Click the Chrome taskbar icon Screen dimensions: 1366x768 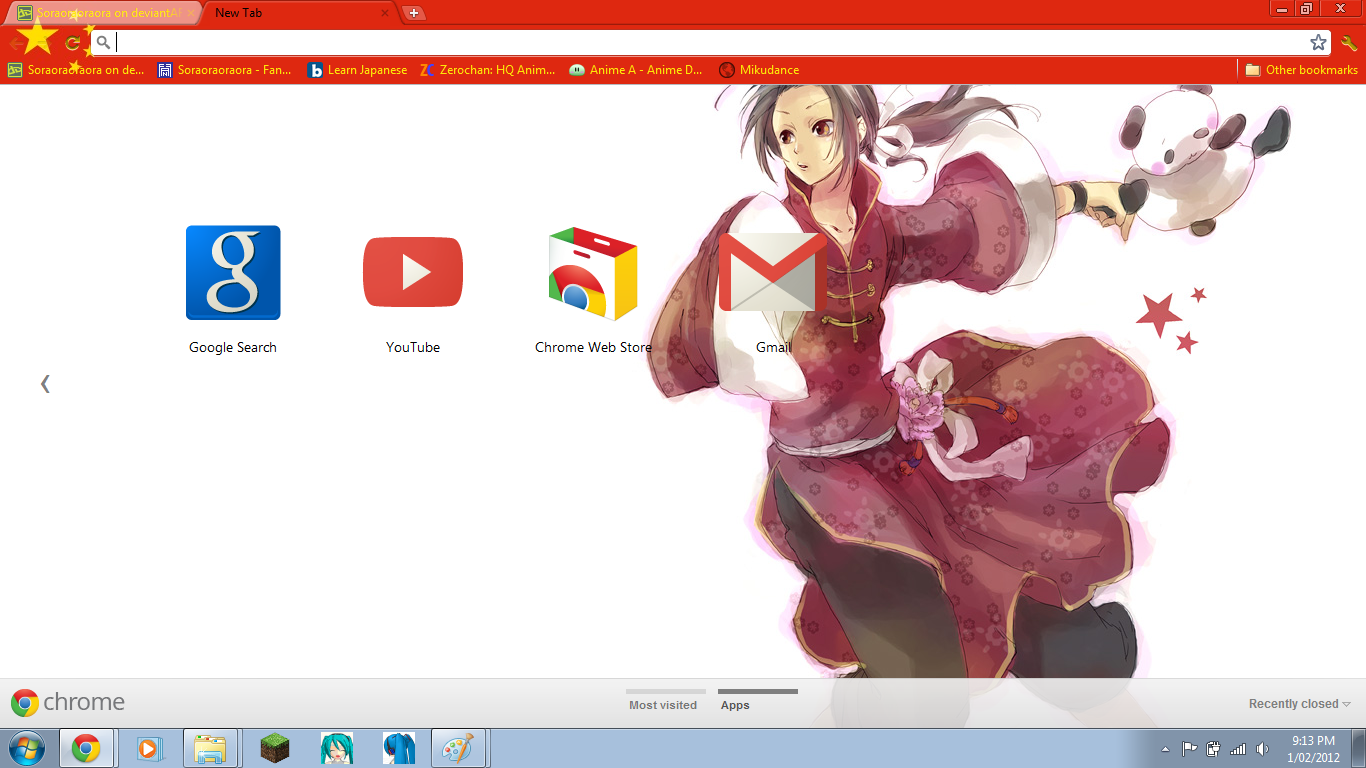click(x=86, y=748)
